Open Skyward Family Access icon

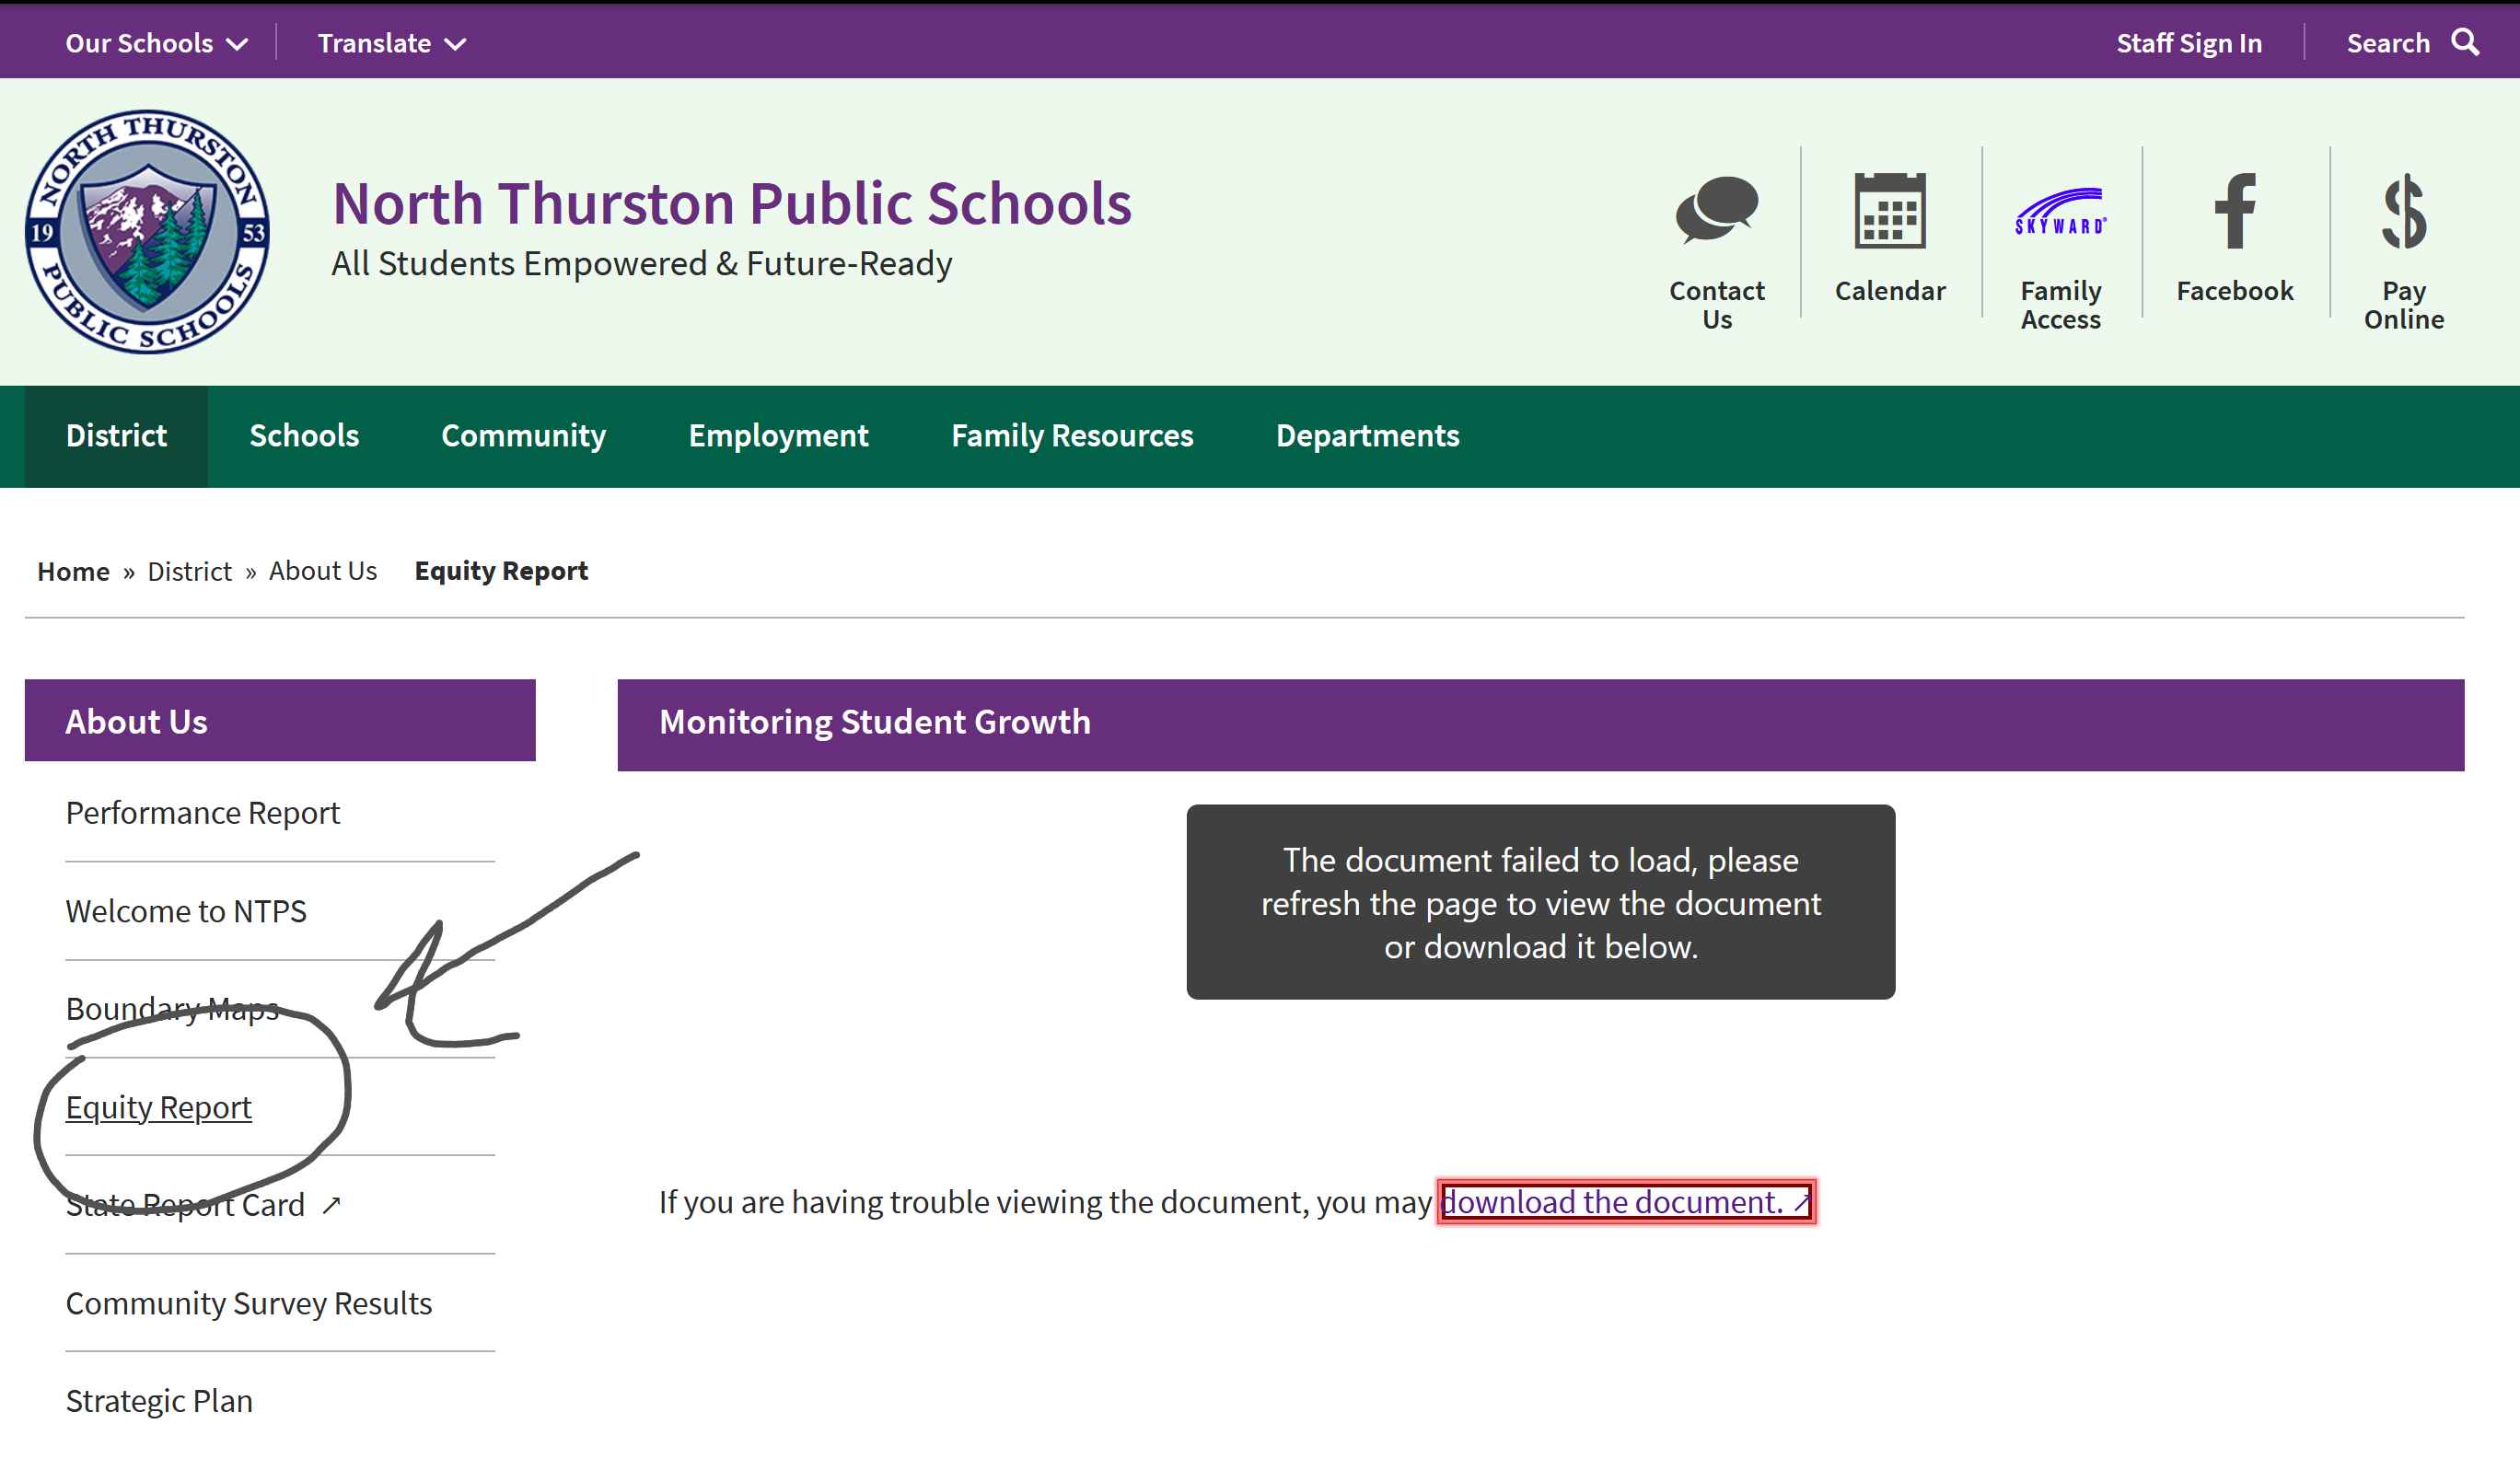point(2060,212)
